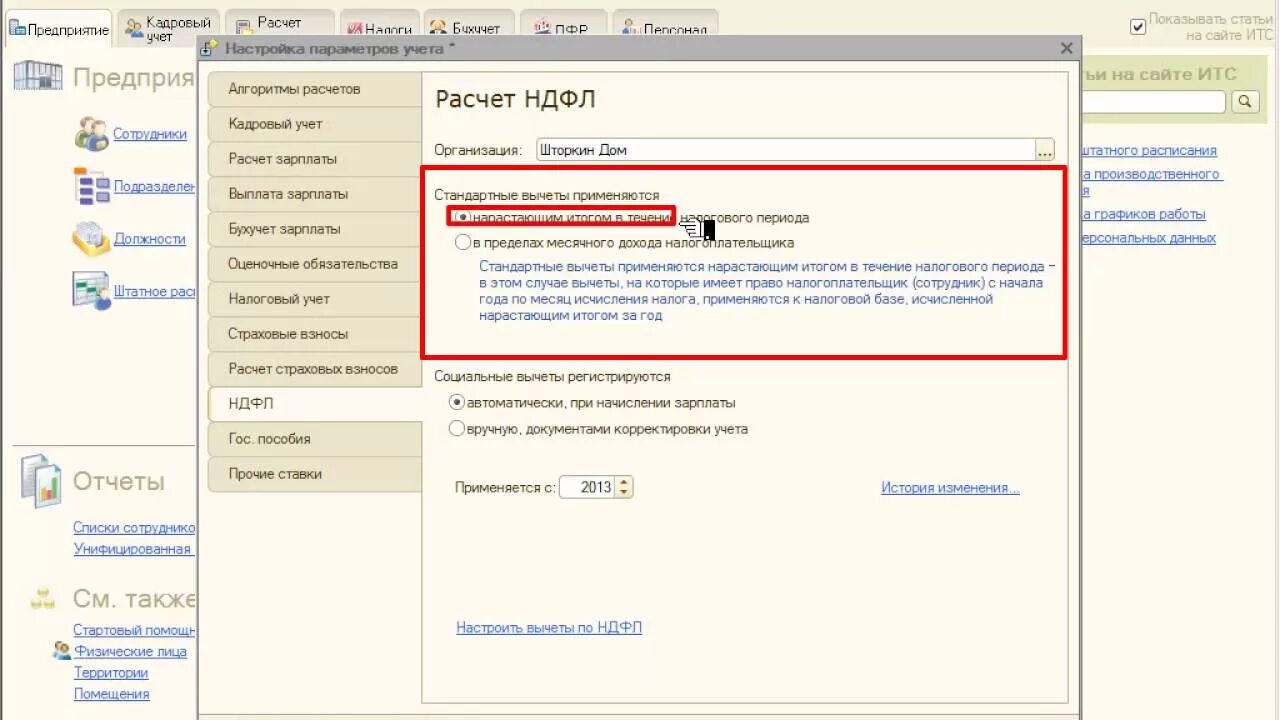Open the Алгоритмы расчетов section
The width and height of the screenshot is (1280, 720).
[314, 89]
